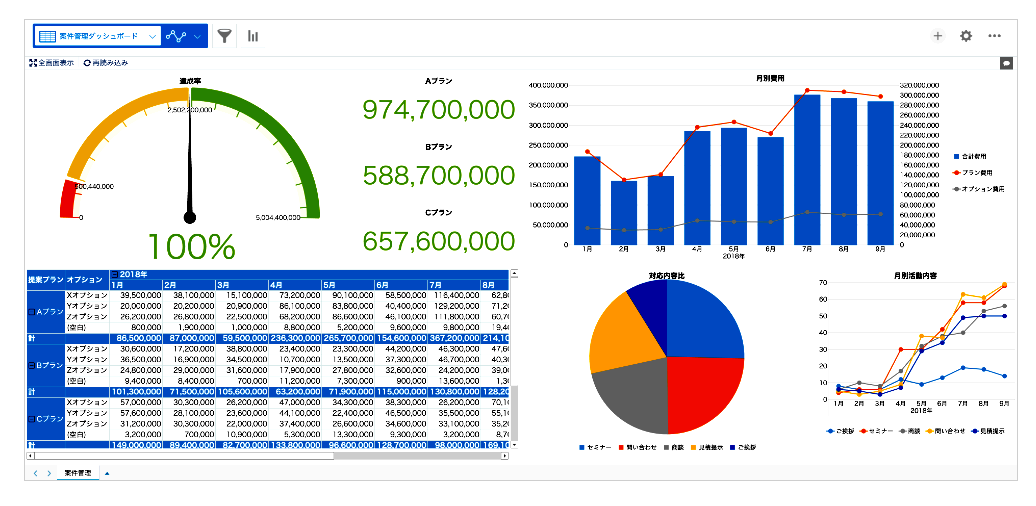Collapse the 2018年 column group
The width and height of the screenshot is (1036, 506).
point(115,273)
